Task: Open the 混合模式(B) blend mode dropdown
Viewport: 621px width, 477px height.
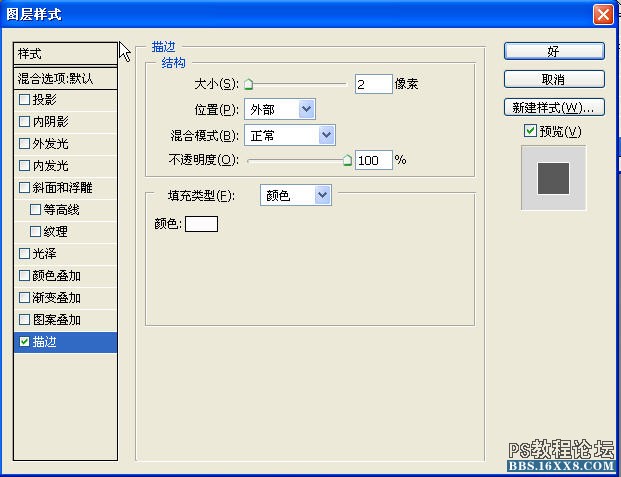Action: [290, 135]
